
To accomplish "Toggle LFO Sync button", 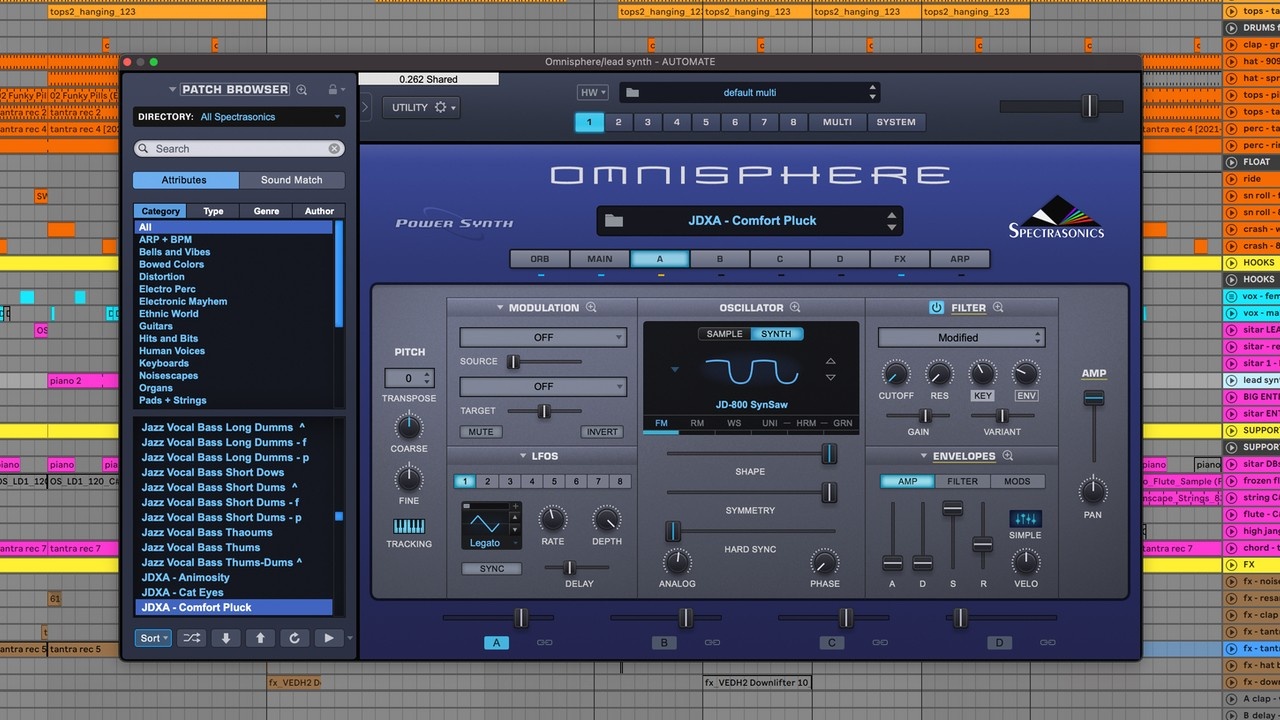I will pos(492,569).
